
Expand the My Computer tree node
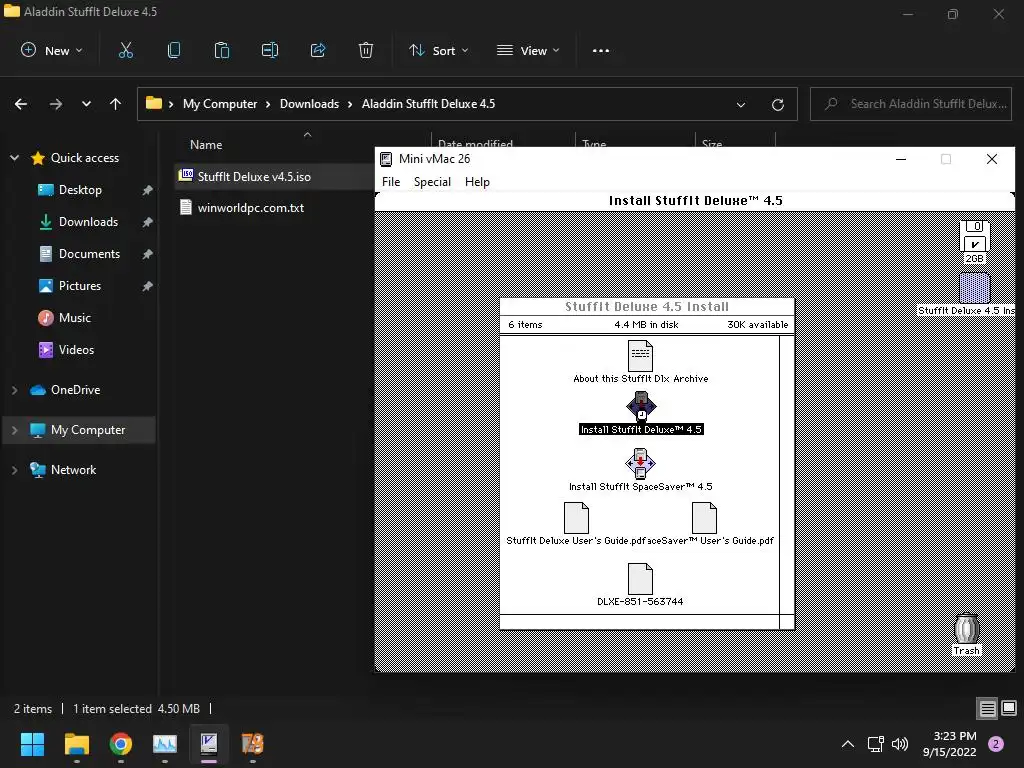click(14, 430)
